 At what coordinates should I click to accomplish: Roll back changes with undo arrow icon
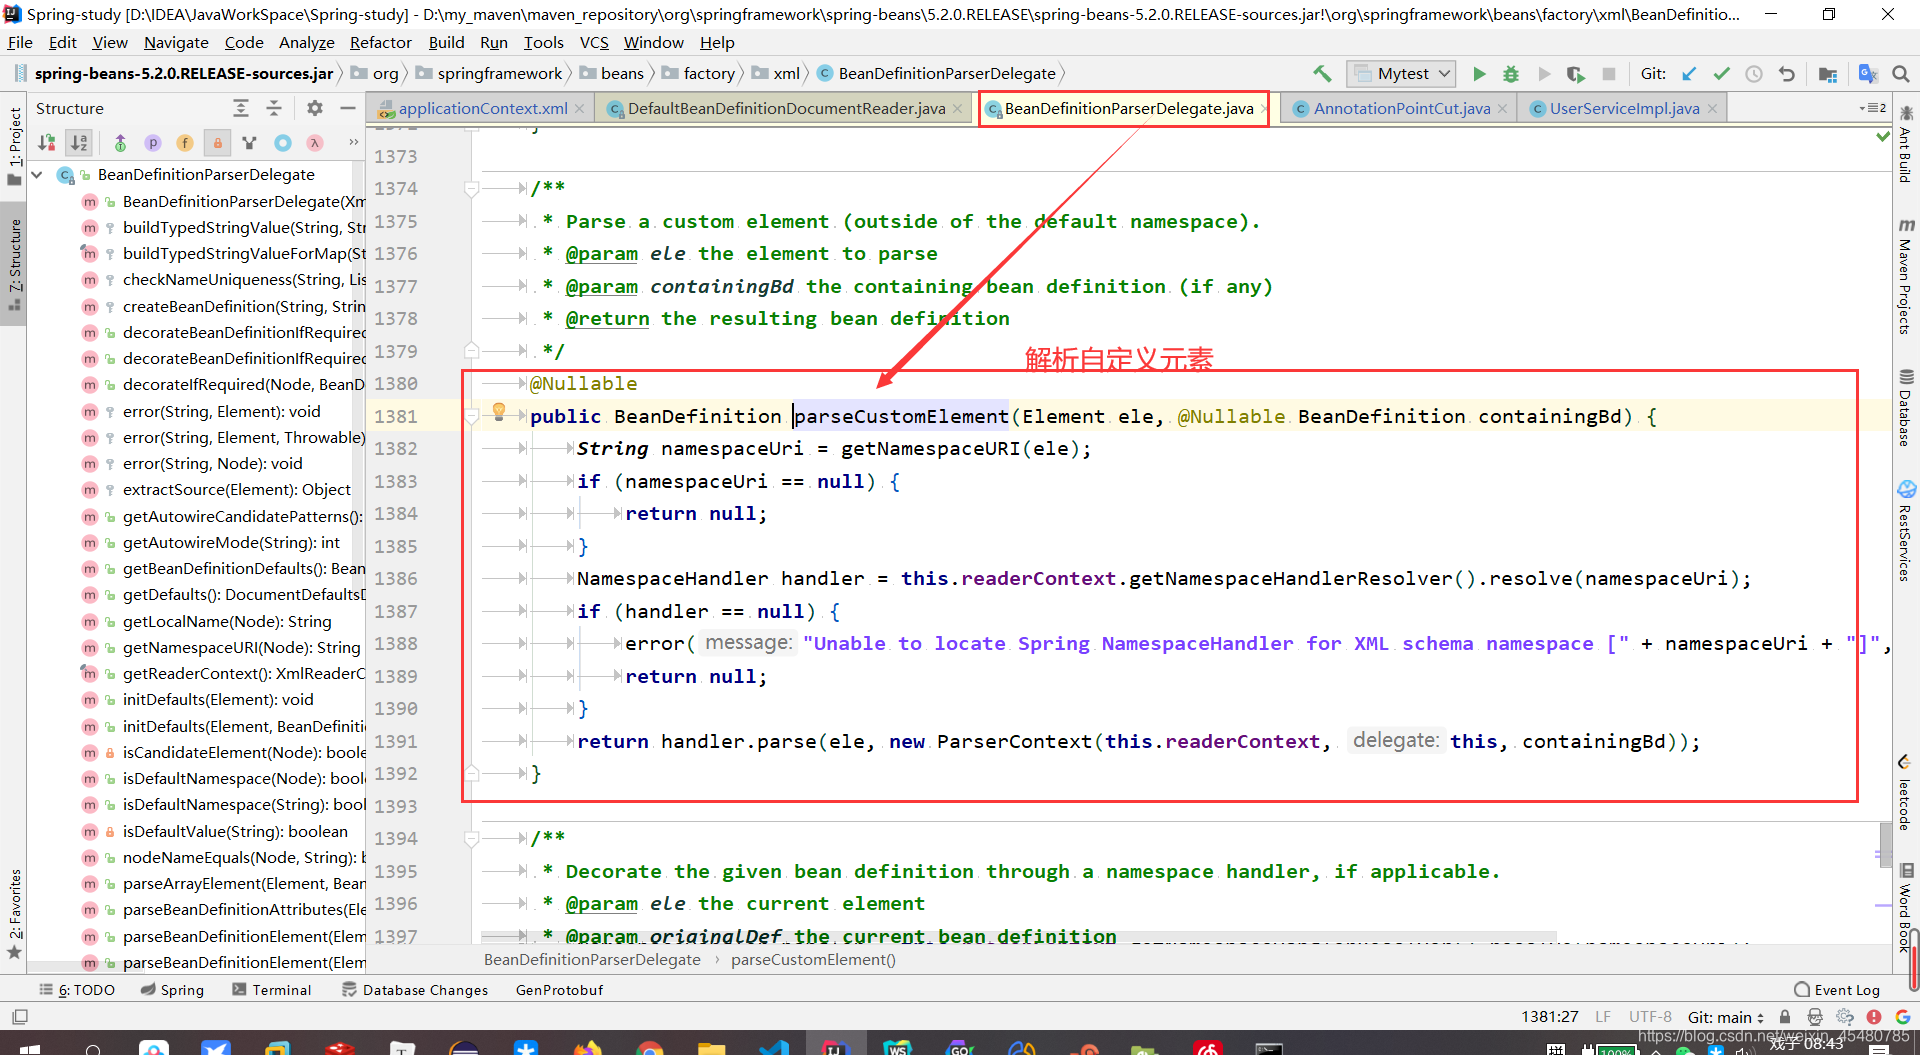[1787, 73]
